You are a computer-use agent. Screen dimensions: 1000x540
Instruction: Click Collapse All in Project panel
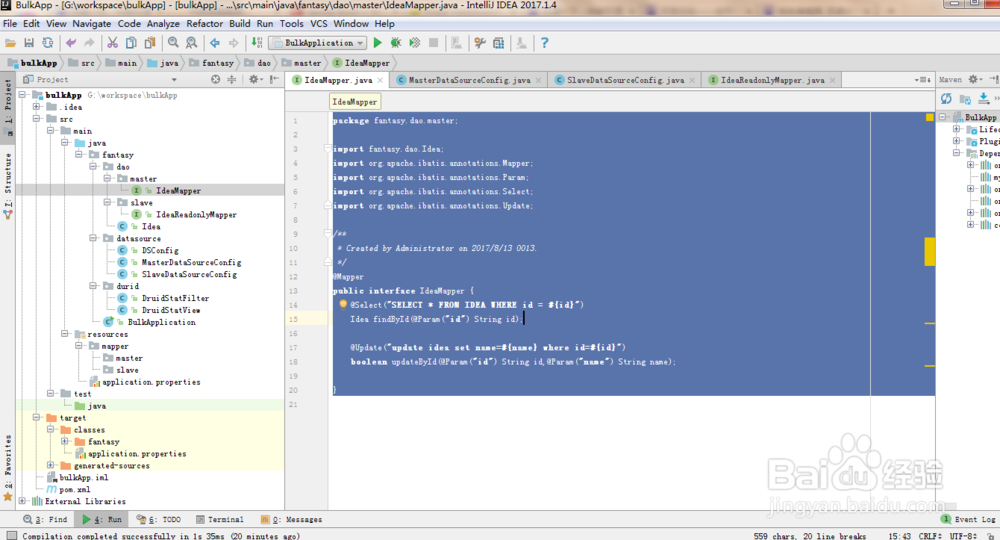click(232, 79)
